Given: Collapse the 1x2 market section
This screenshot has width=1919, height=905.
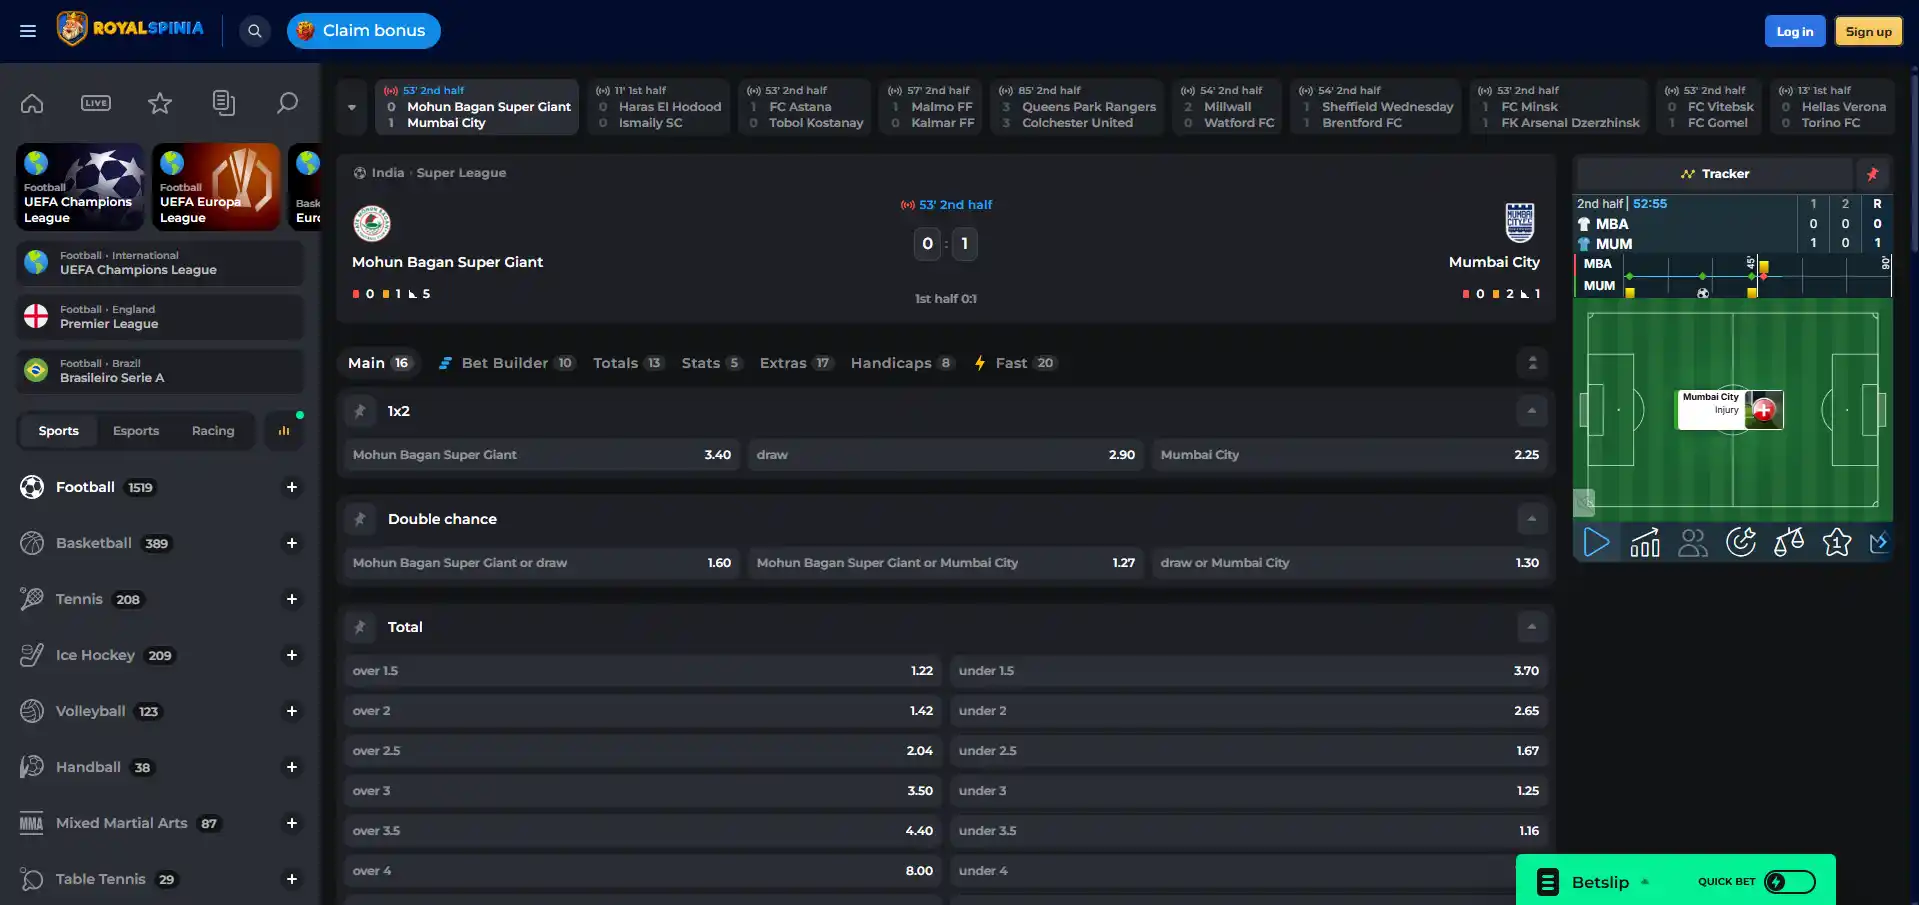Looking at the screenshot, I should pyautogui.click(x=1531, y=411).
